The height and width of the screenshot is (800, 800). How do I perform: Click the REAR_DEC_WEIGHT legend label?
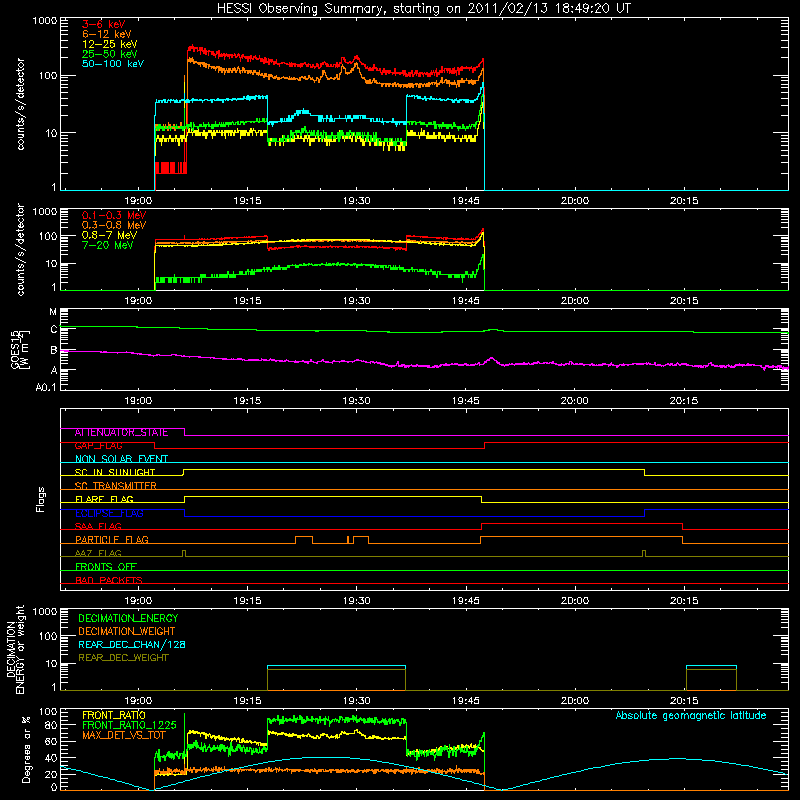tap(123, 658)
